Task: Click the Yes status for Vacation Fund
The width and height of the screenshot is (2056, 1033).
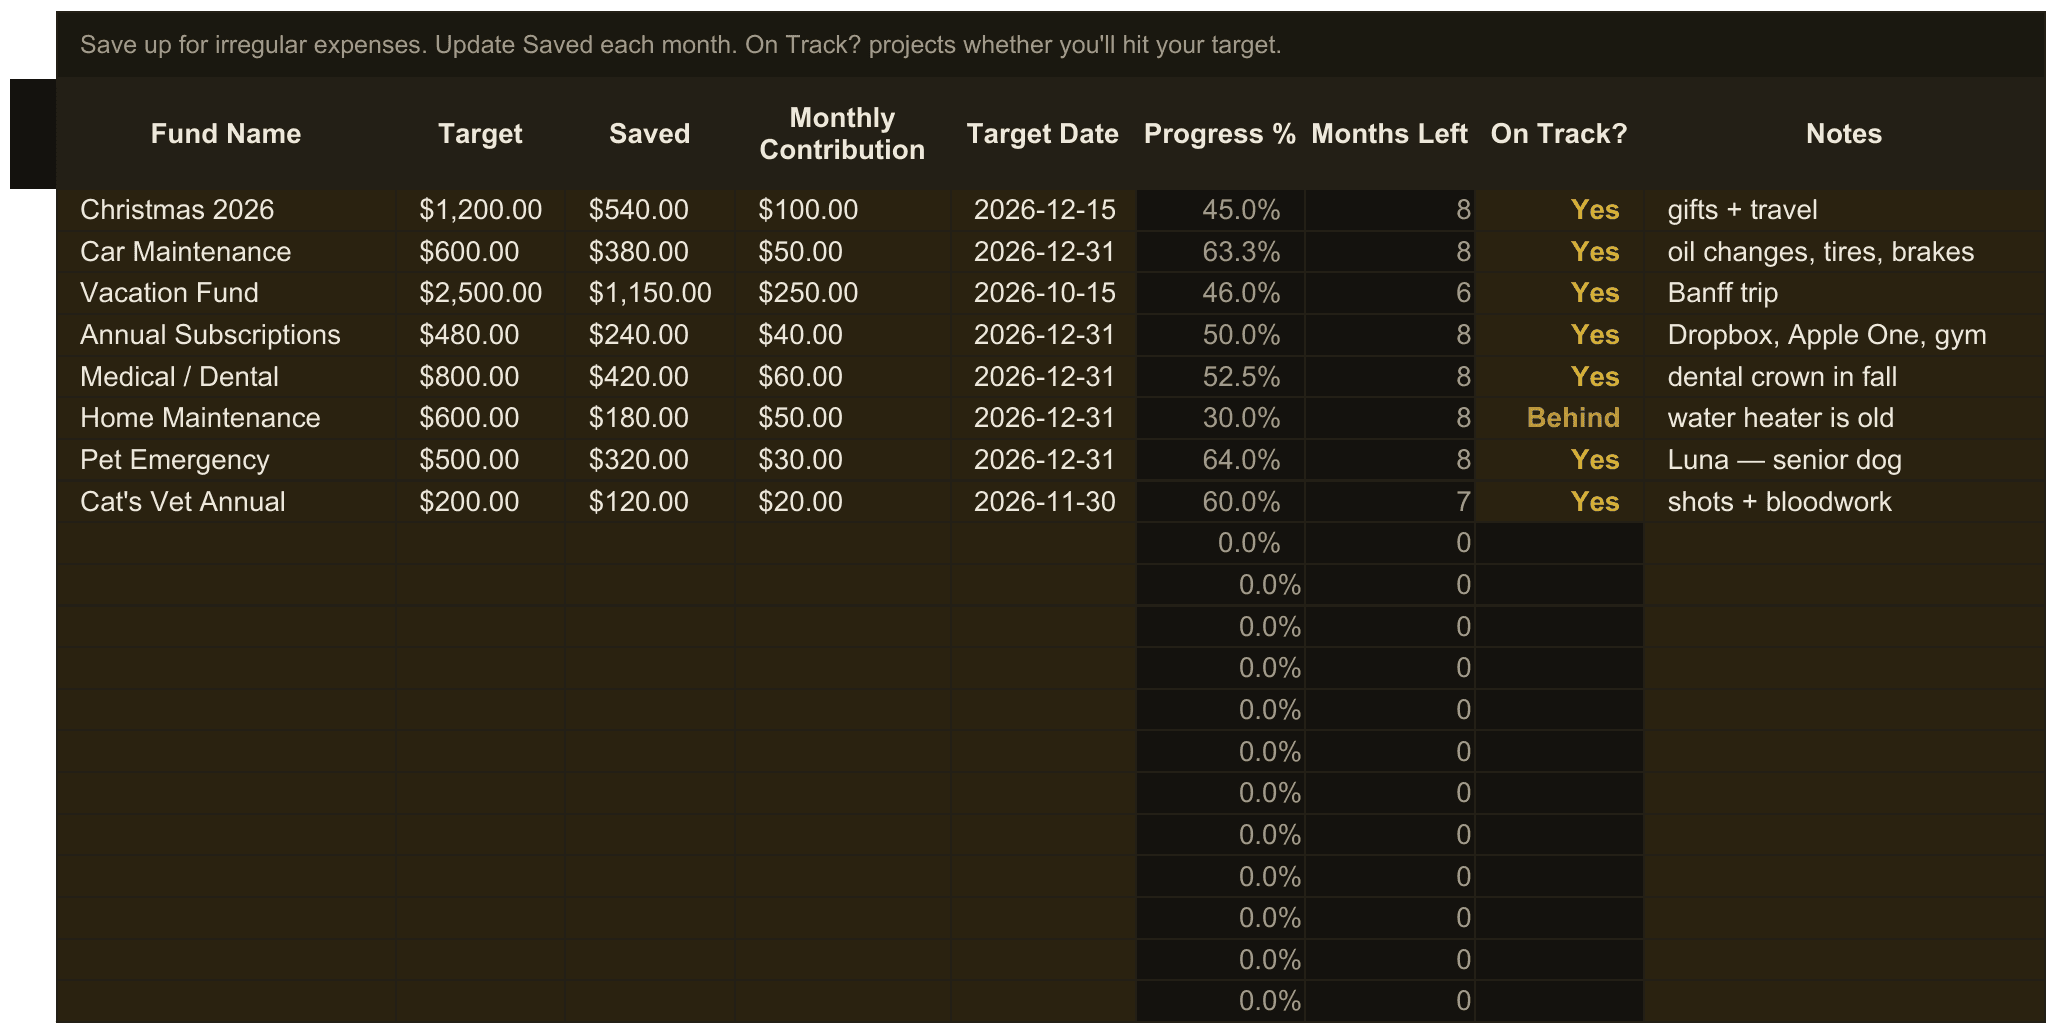Action: [1559, 293]
